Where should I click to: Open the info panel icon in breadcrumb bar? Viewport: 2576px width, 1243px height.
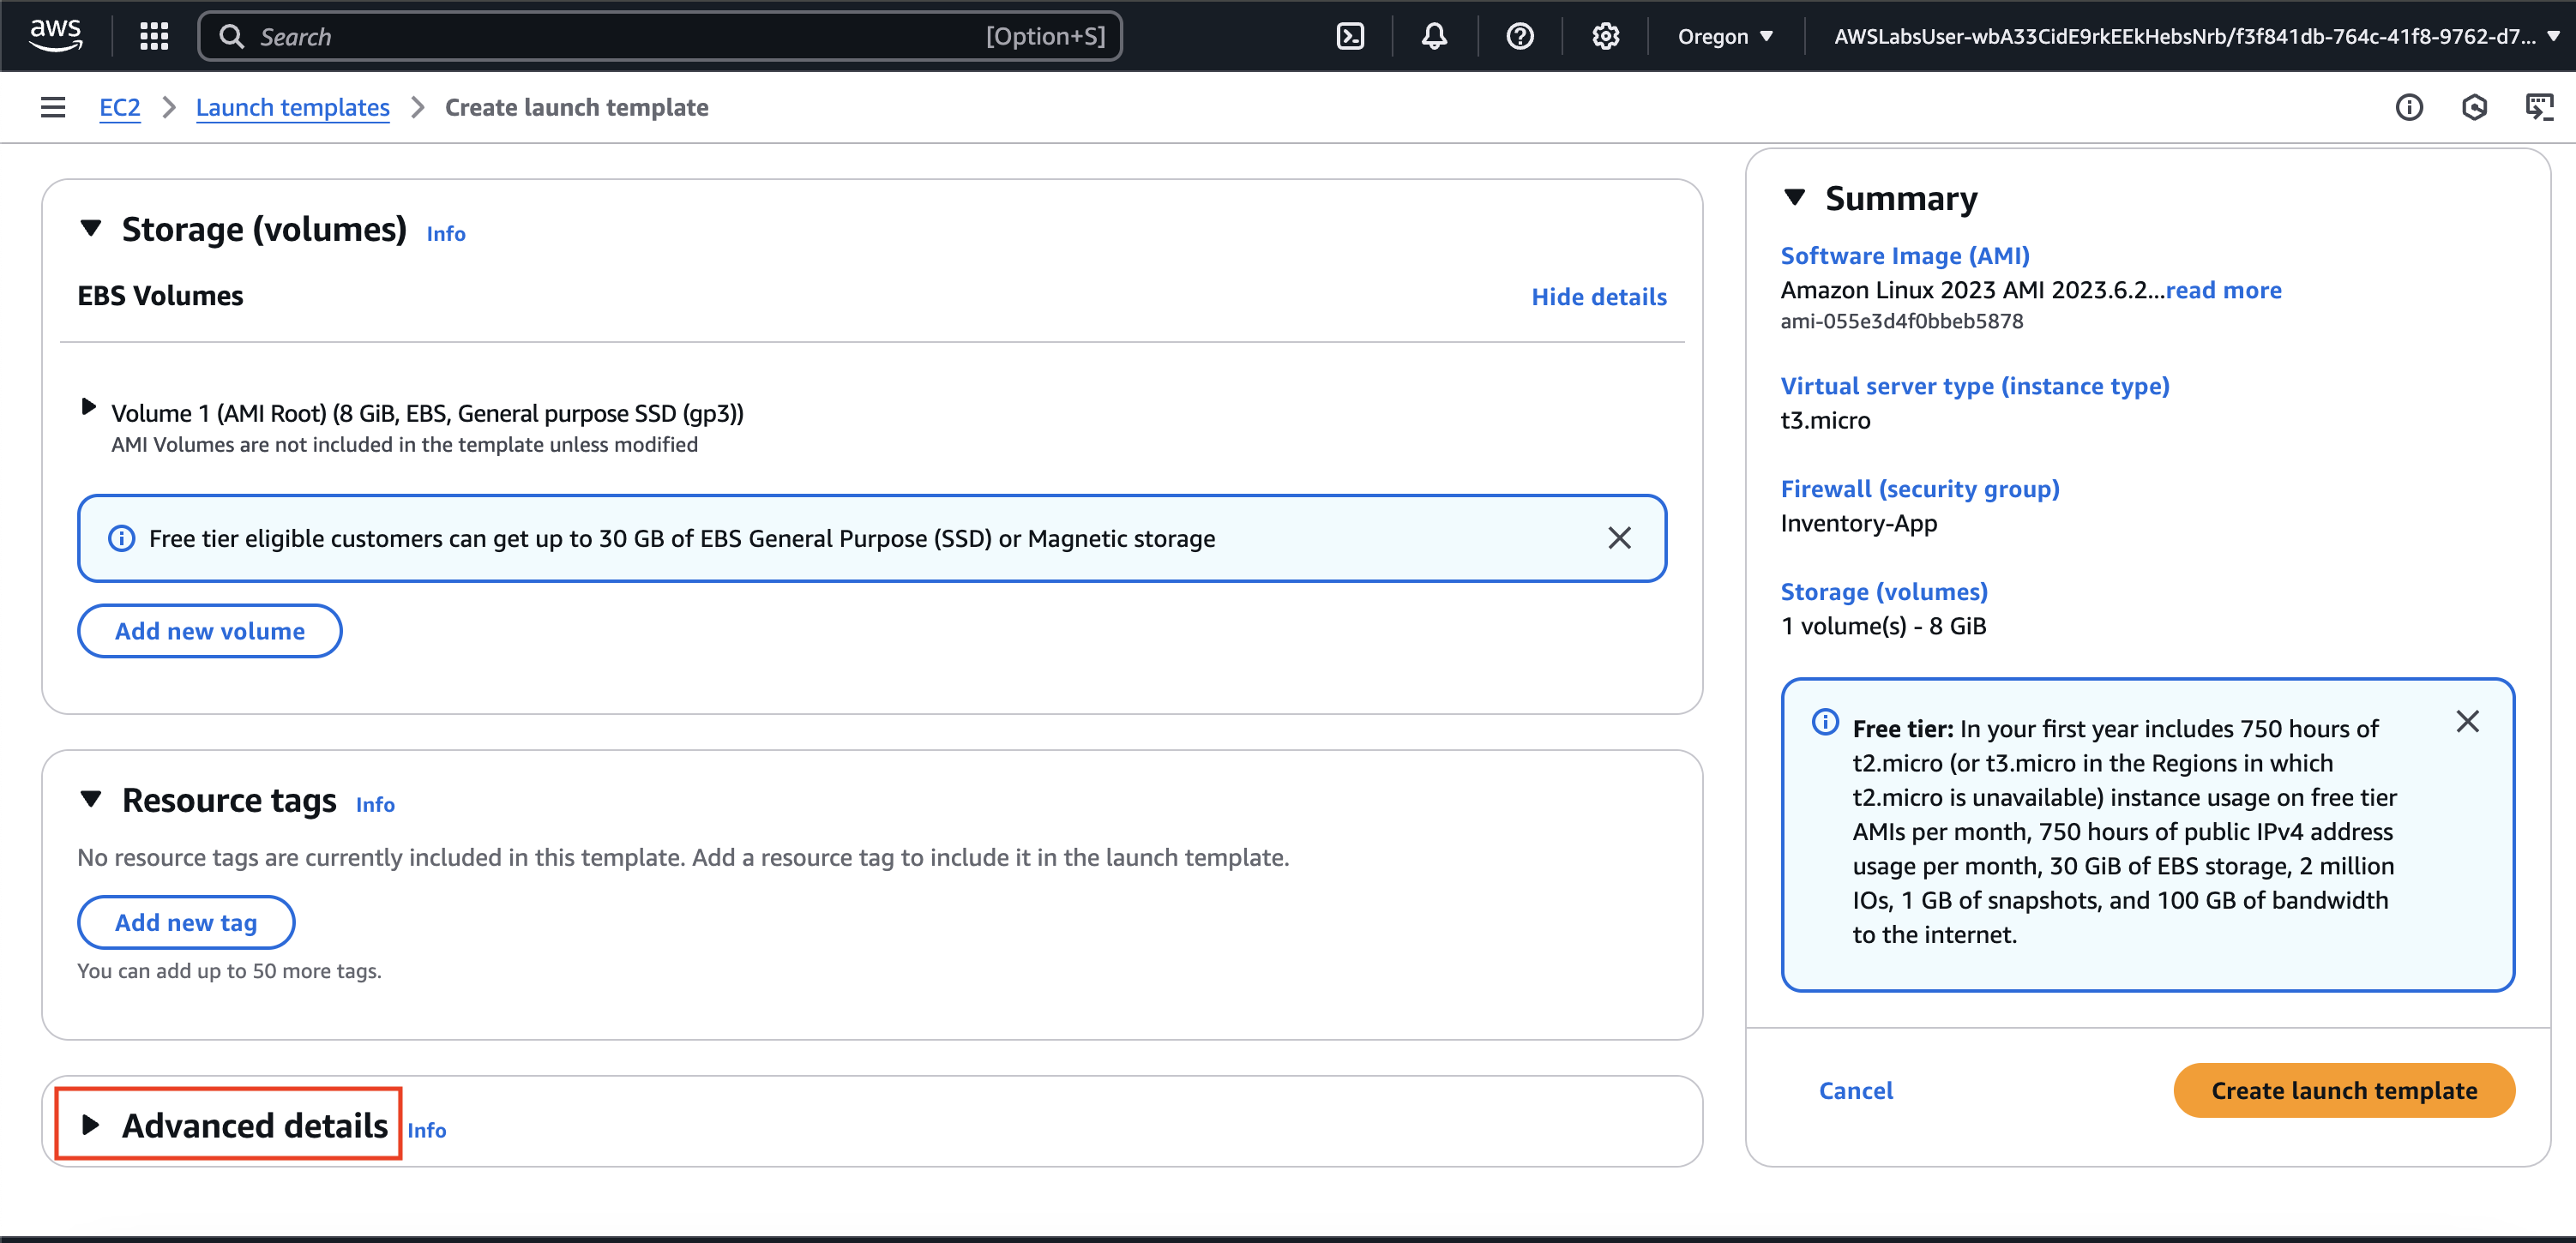coord(2408,107)
